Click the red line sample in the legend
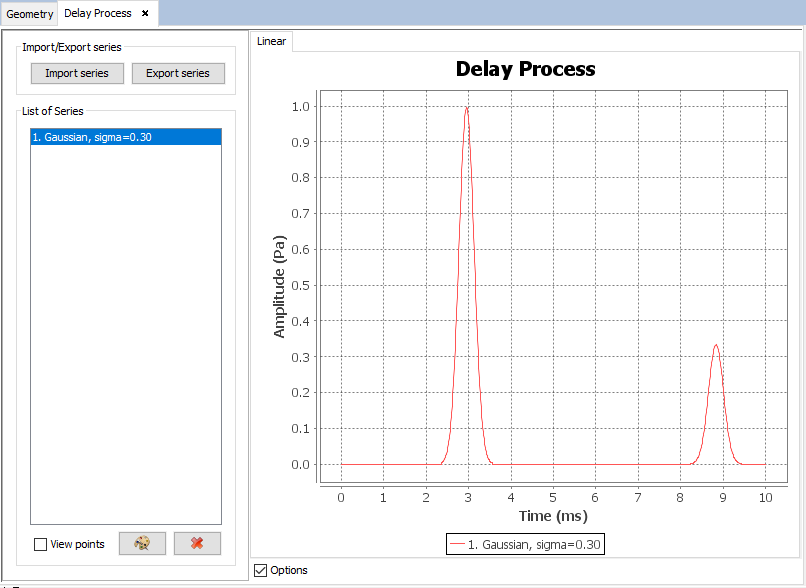 pyautogui.click(x=457, y=544)
